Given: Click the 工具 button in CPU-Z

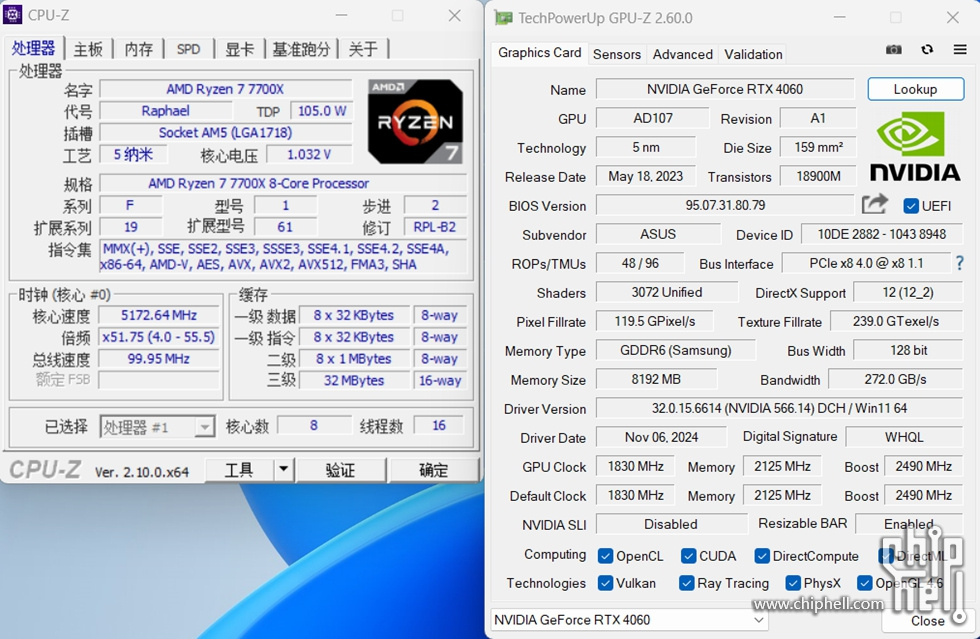Looking at the screenshot, I should (239, 469).
